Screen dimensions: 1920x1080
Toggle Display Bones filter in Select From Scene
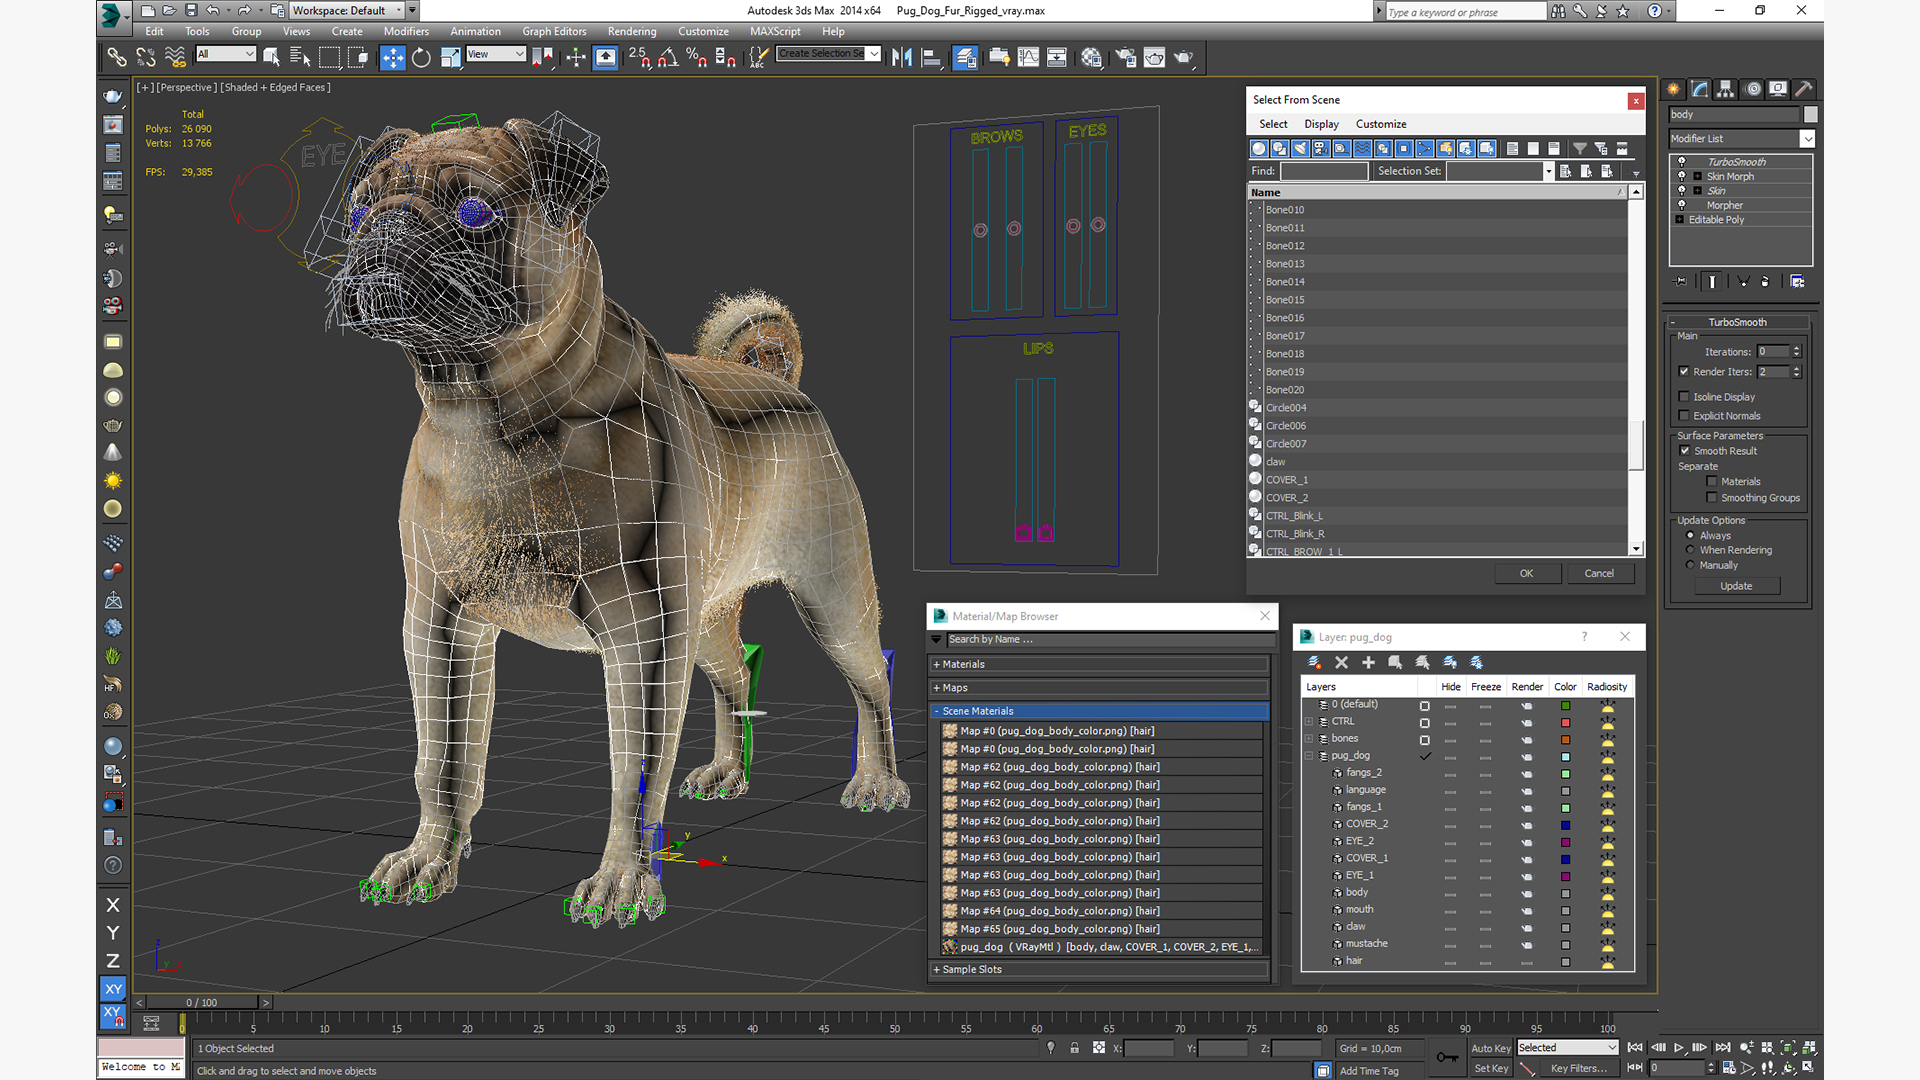tap(1424, 149)
